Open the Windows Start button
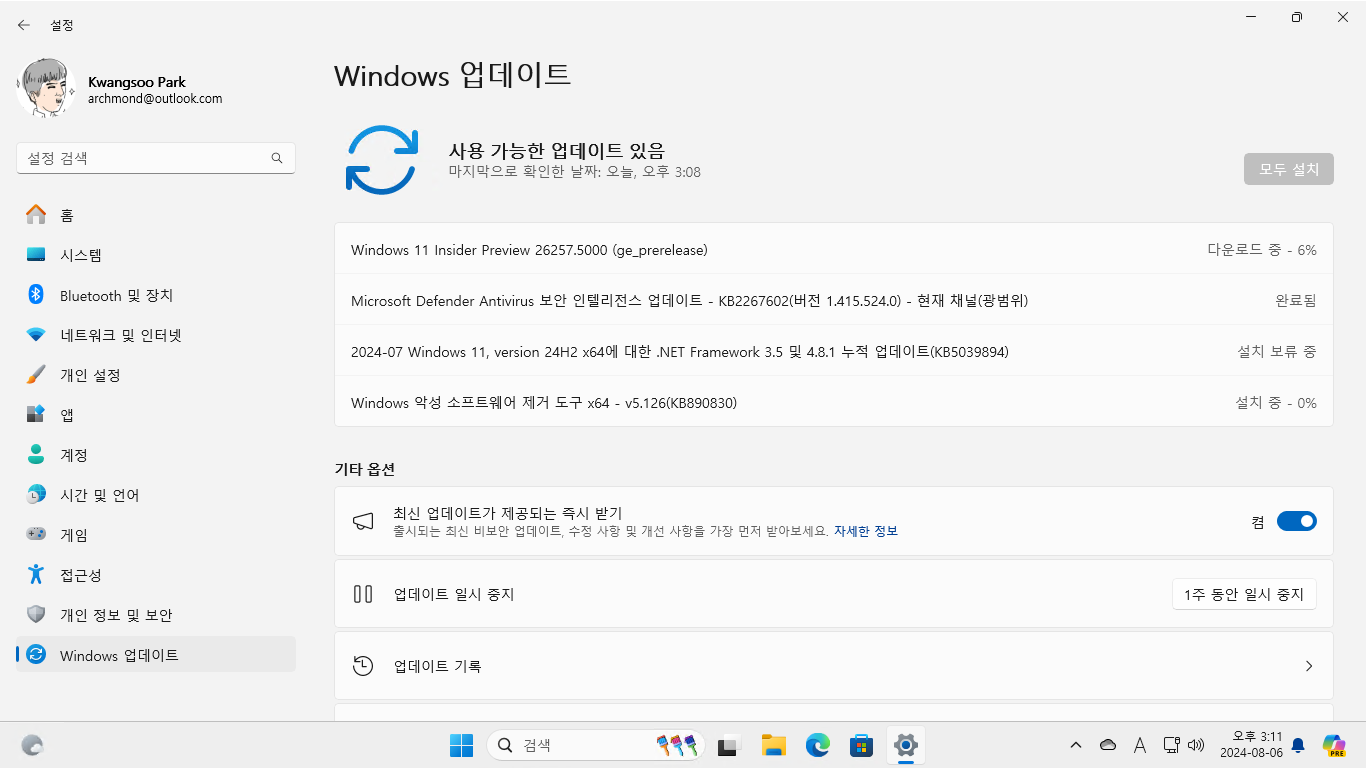The height and width of the screenshot is (768, 1366). coord(461,745)
